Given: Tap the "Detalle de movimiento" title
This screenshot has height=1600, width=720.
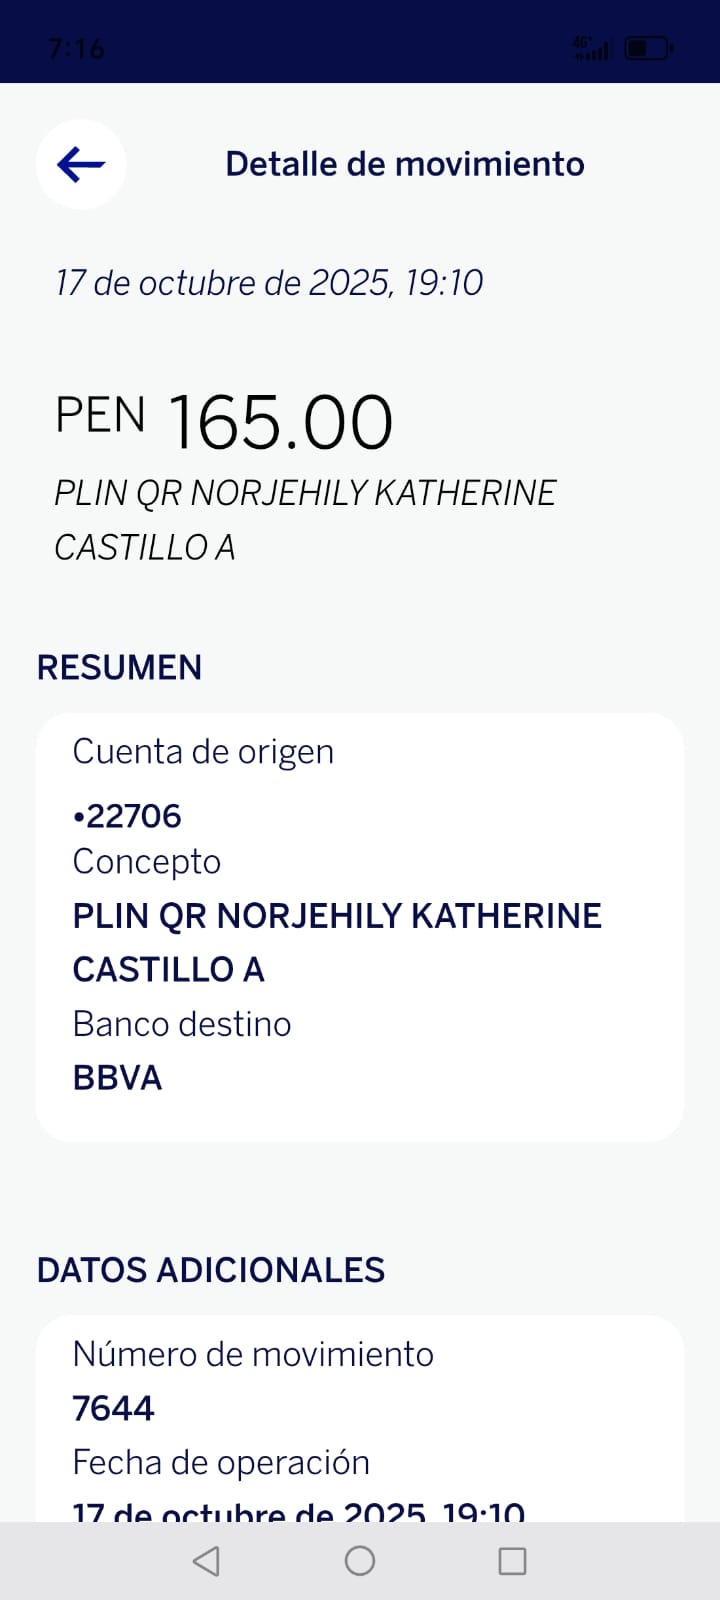Looking at the screenshot, I should [405, 164].
